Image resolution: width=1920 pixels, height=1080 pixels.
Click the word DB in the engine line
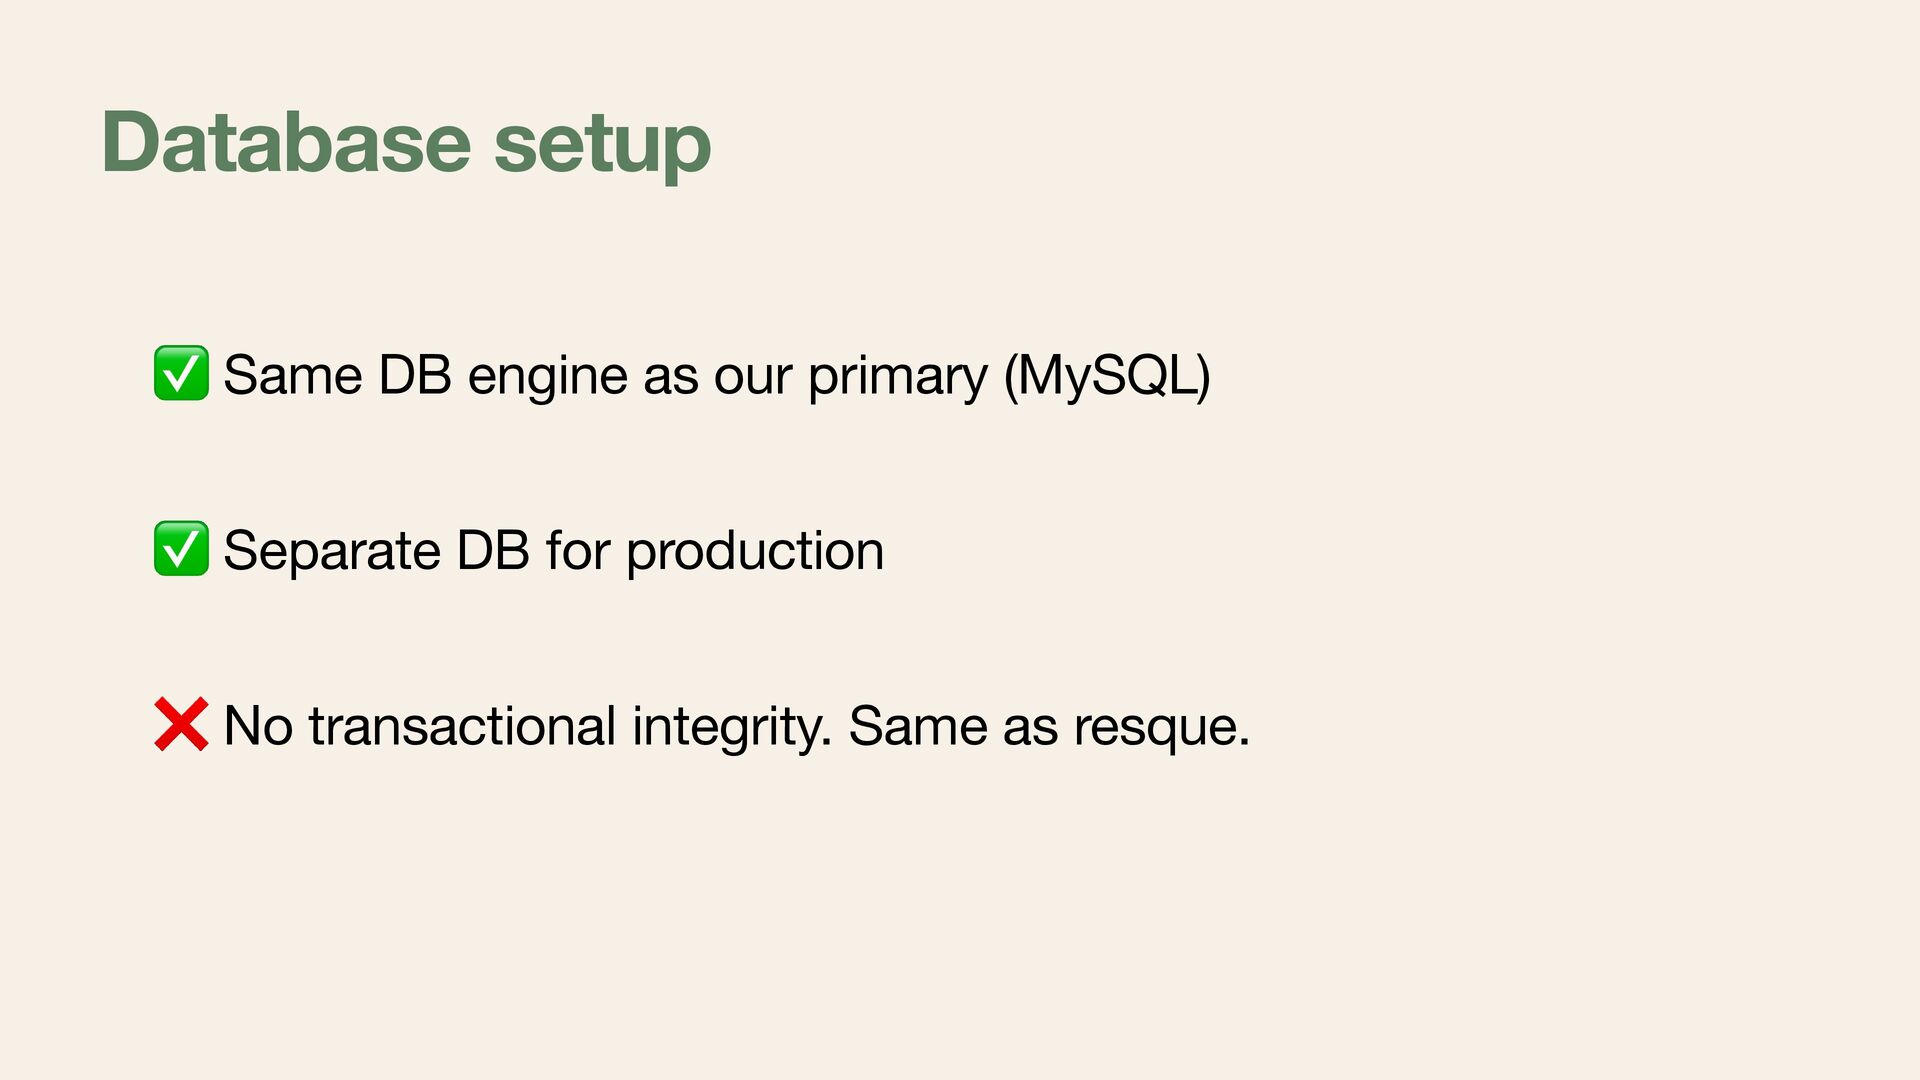pyautogui.click(x=415, y=376)
